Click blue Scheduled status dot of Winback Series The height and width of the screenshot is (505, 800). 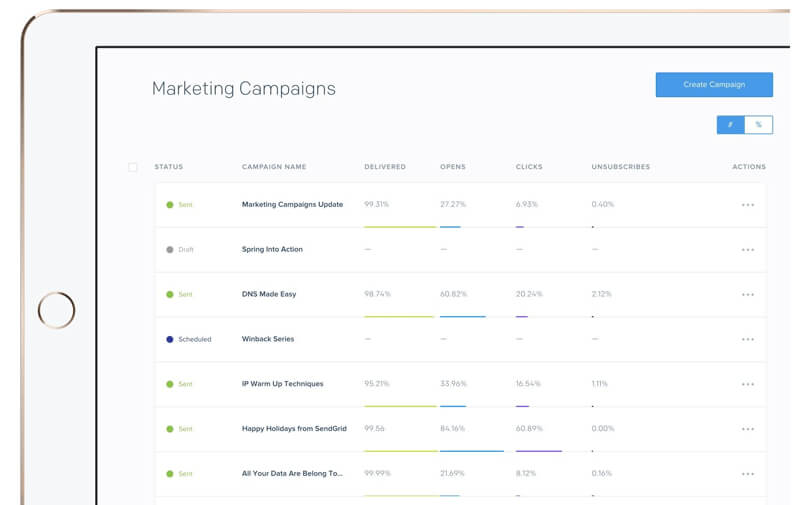(x=170, y=339)
